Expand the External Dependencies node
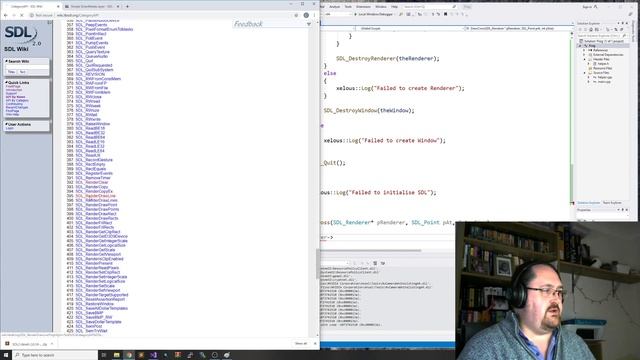This screenshot has height=360, width=640. point(585,55)
